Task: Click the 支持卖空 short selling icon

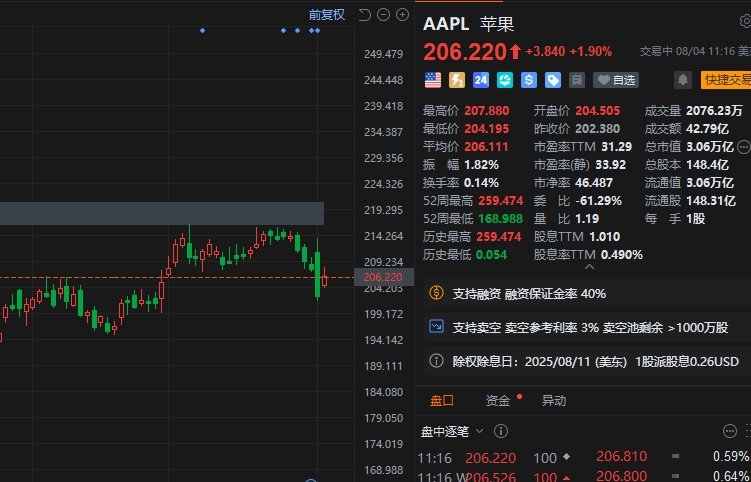Action: pyautogui.click(x=436, y=327)
